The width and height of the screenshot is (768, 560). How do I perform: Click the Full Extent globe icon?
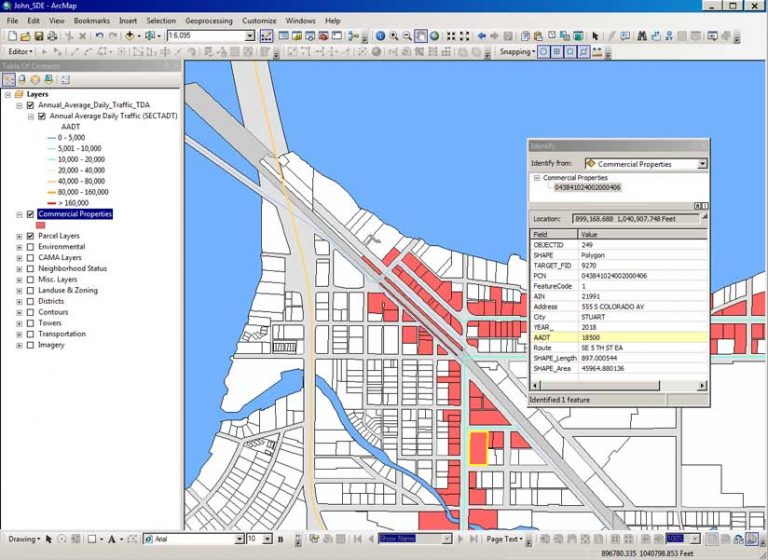tap(435, 36)
